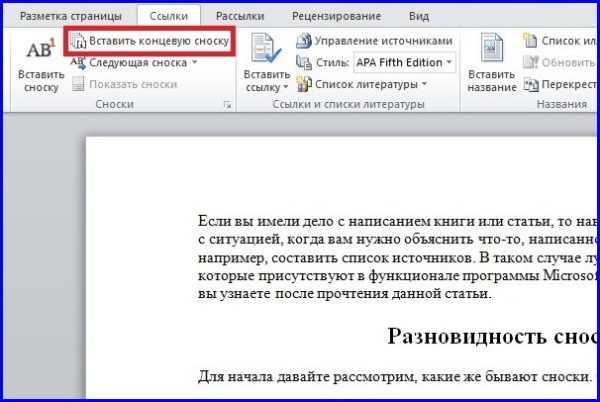
Task: Click the Вставить название caption icon
Action: click(492, 47)
